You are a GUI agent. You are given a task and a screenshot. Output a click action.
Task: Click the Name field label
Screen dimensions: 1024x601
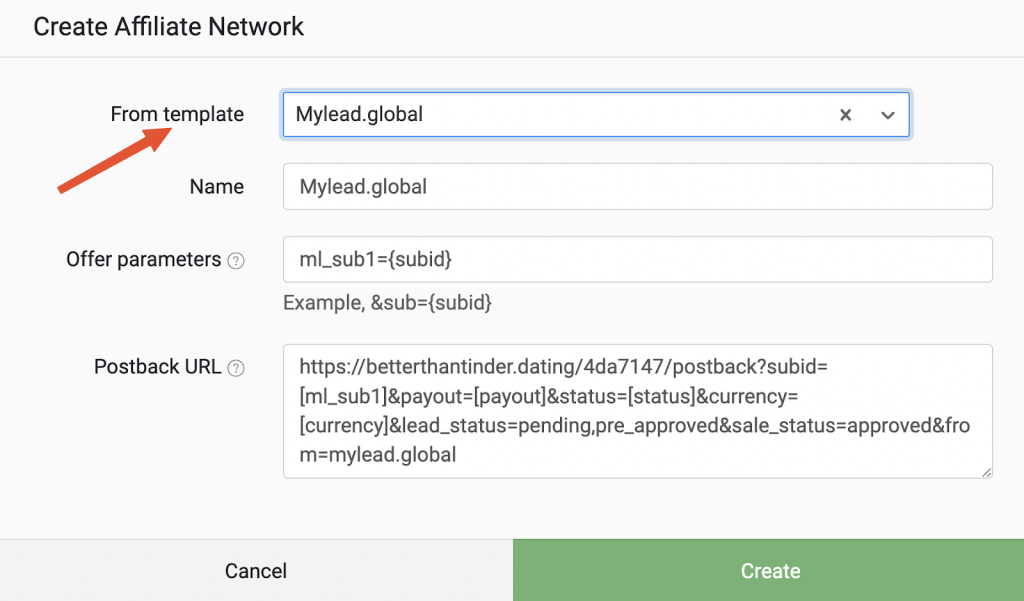point(217,187)
